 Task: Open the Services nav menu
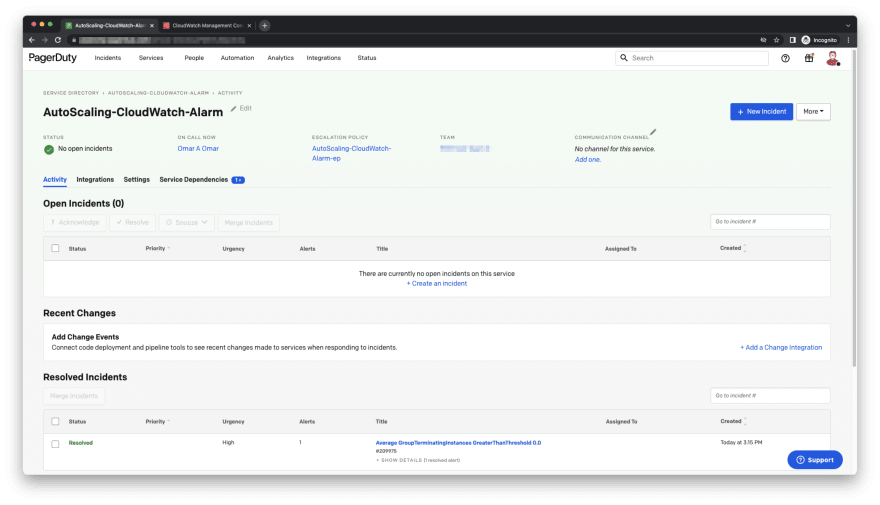[151, 58]
